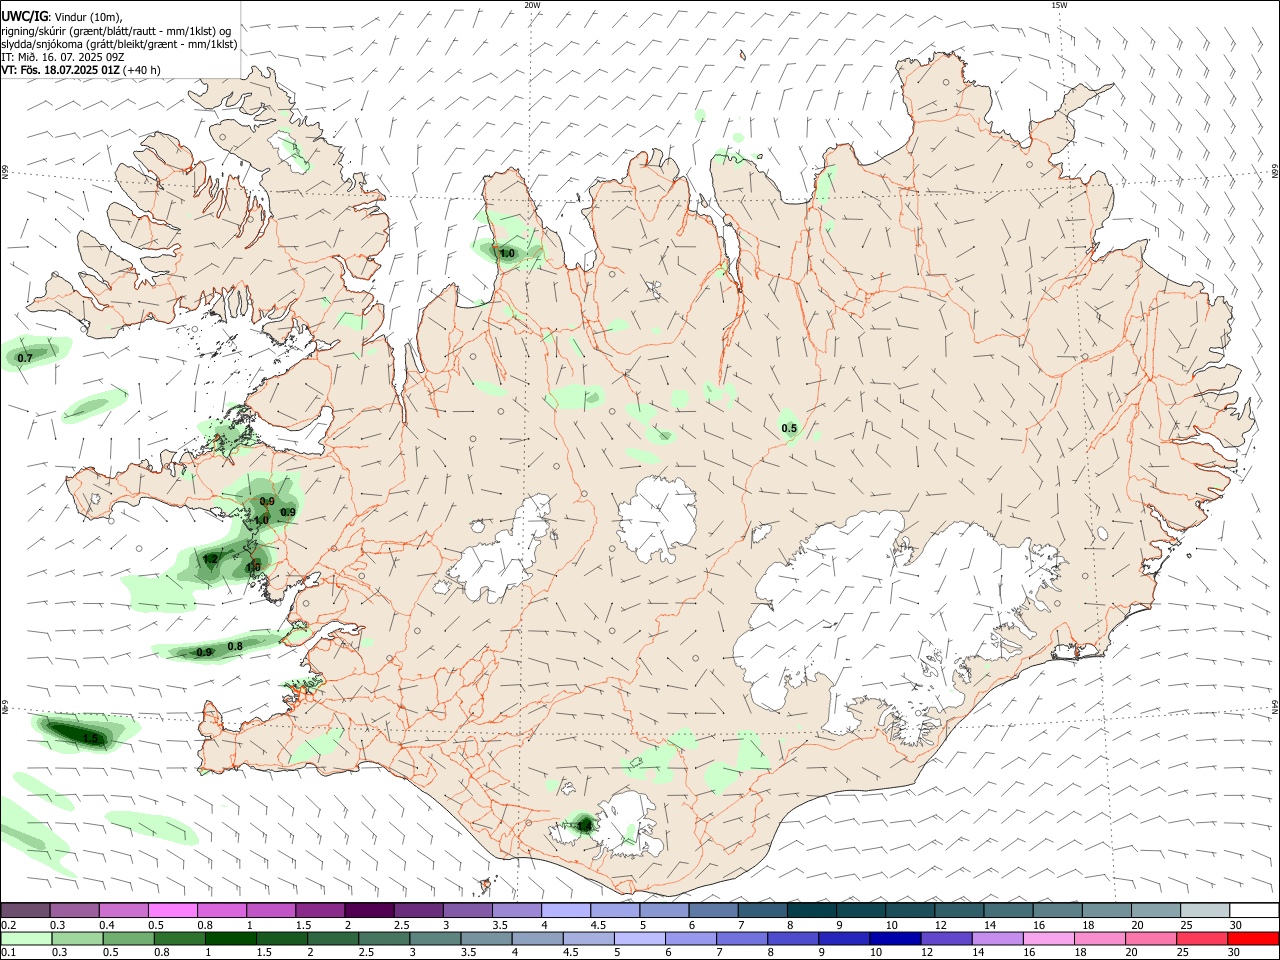The width and height of the screenshot is (1280, 960).
Task: Click the dark teal snow swatch between 8 and 9
Action: point(811,910)
